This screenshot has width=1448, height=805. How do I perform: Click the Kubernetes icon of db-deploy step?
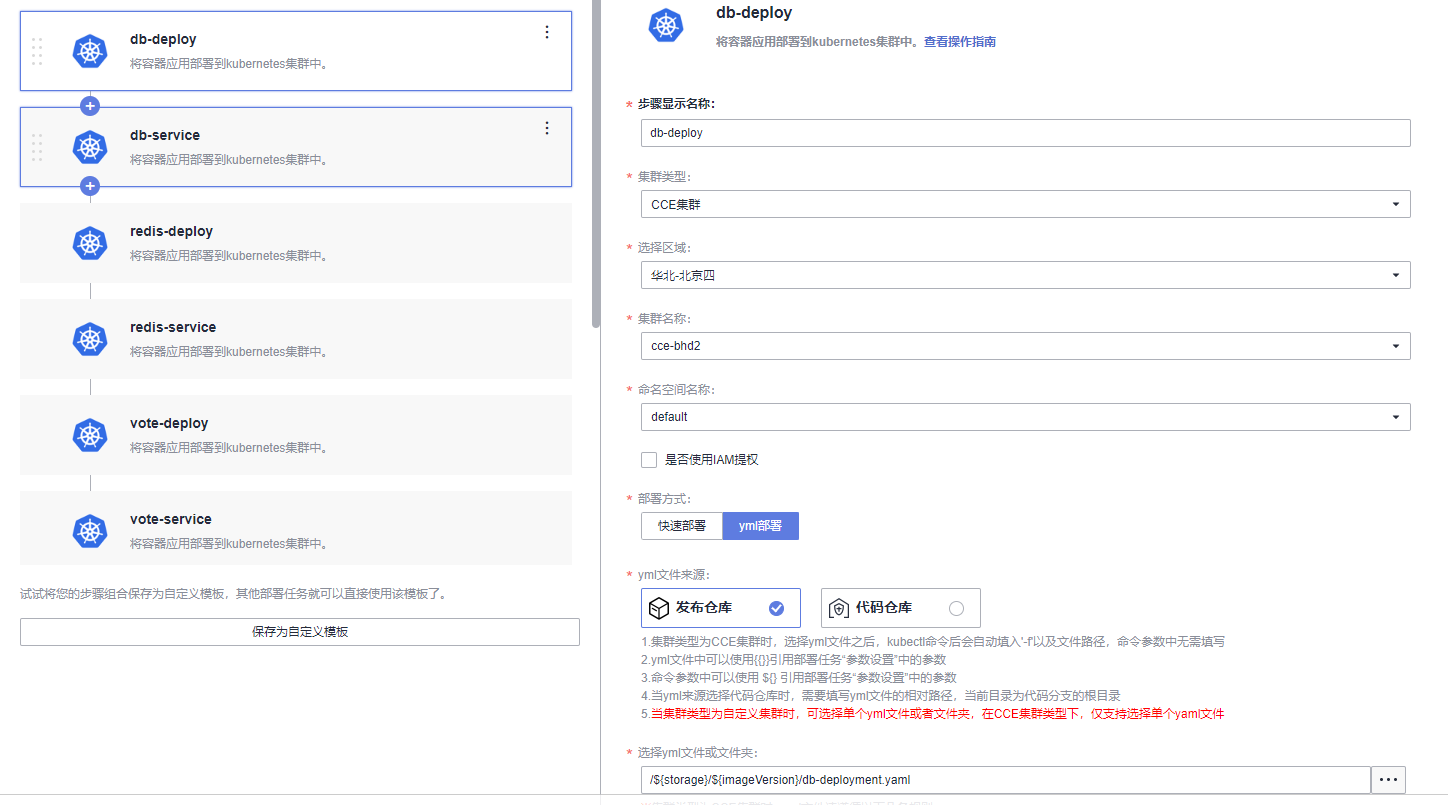(90, 51)
